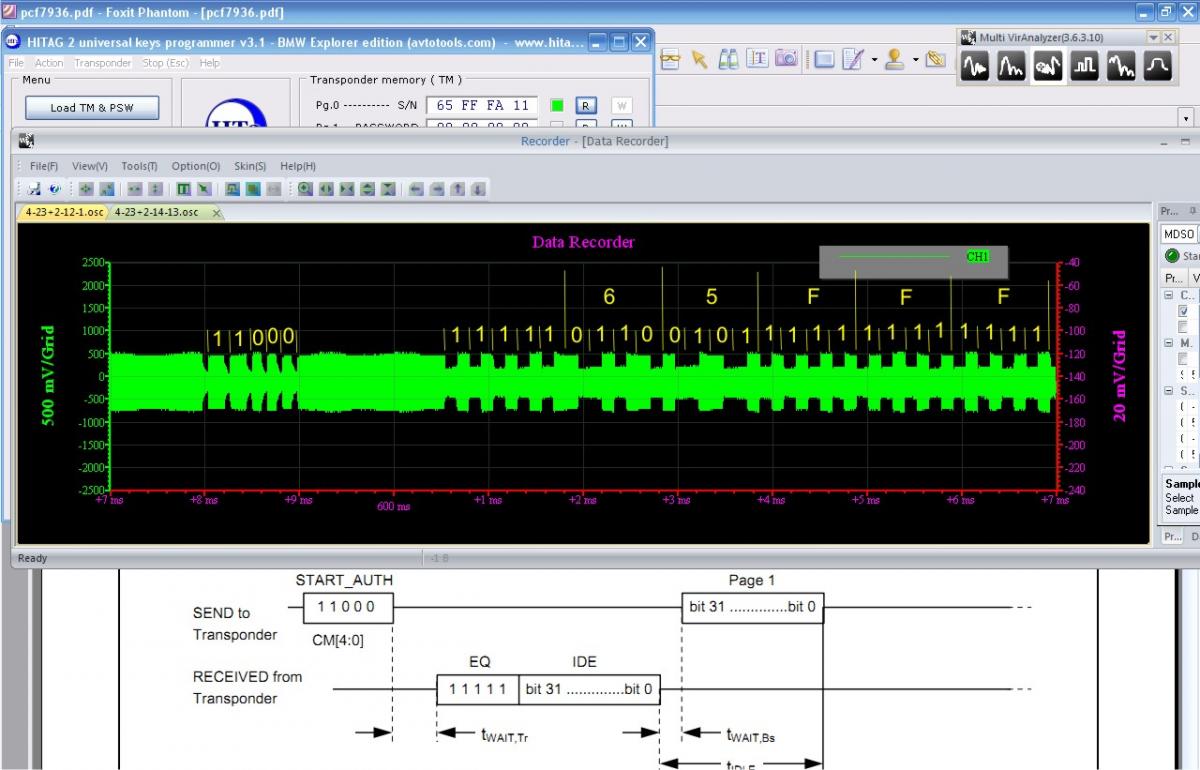Switch to the 4-23+2-14-13.osc tab
This screenshot has width=1200, height=770.
click(156, 212)
